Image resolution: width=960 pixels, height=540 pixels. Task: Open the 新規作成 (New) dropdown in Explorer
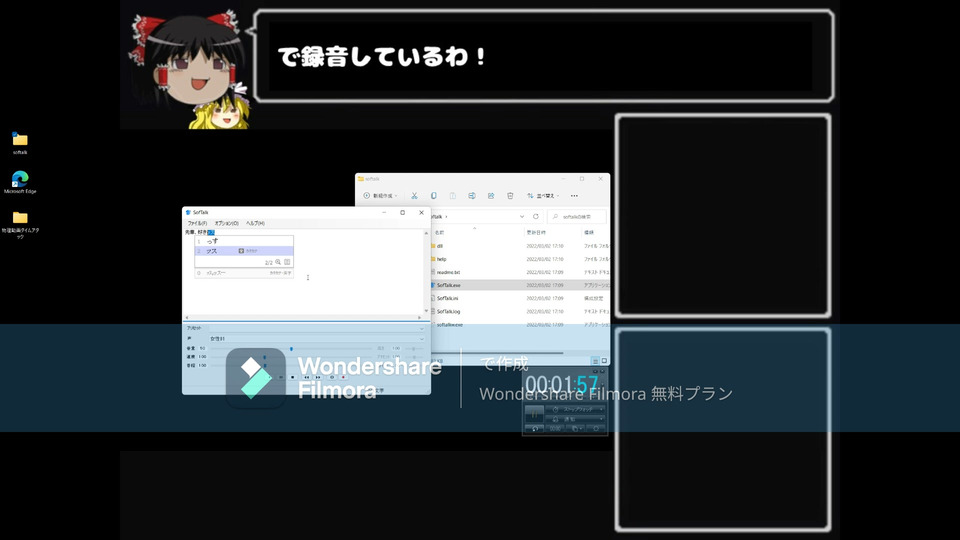[380, 196]
